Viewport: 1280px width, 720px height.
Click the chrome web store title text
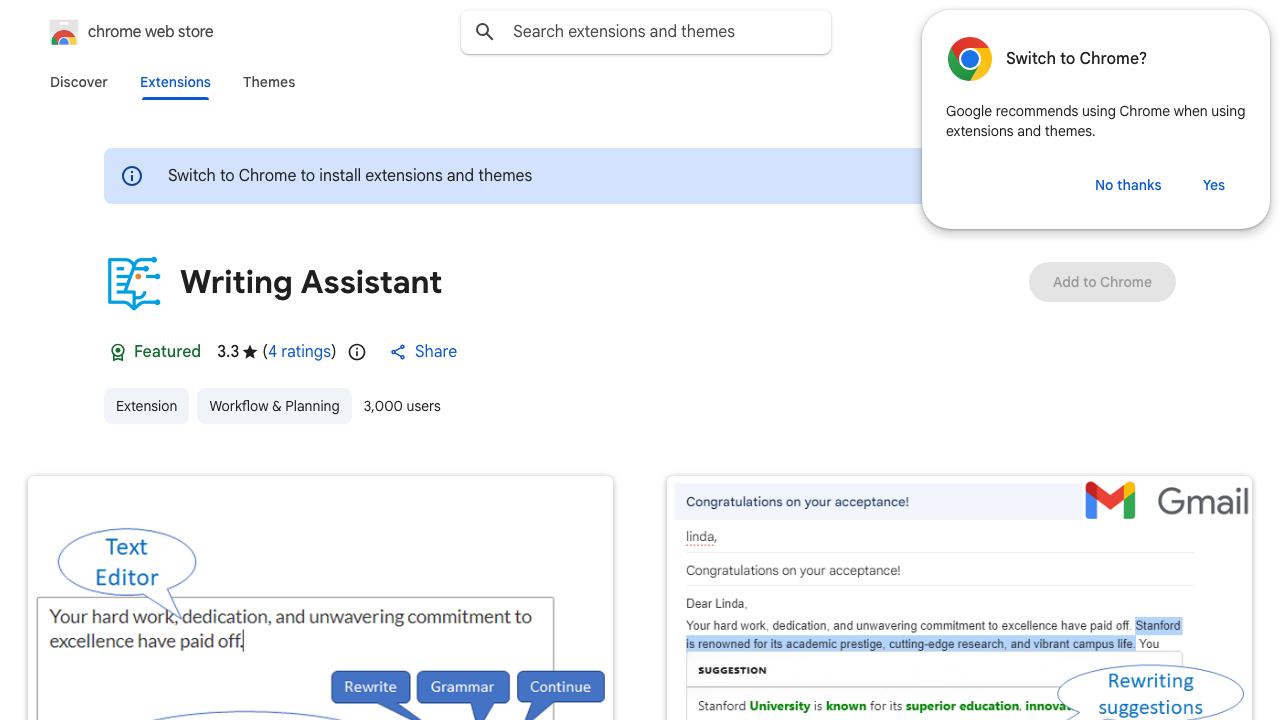tap(151, 32)
